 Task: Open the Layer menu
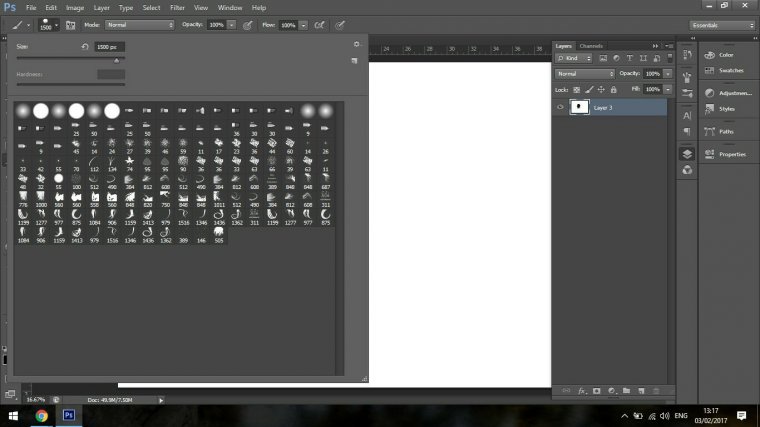101,8
